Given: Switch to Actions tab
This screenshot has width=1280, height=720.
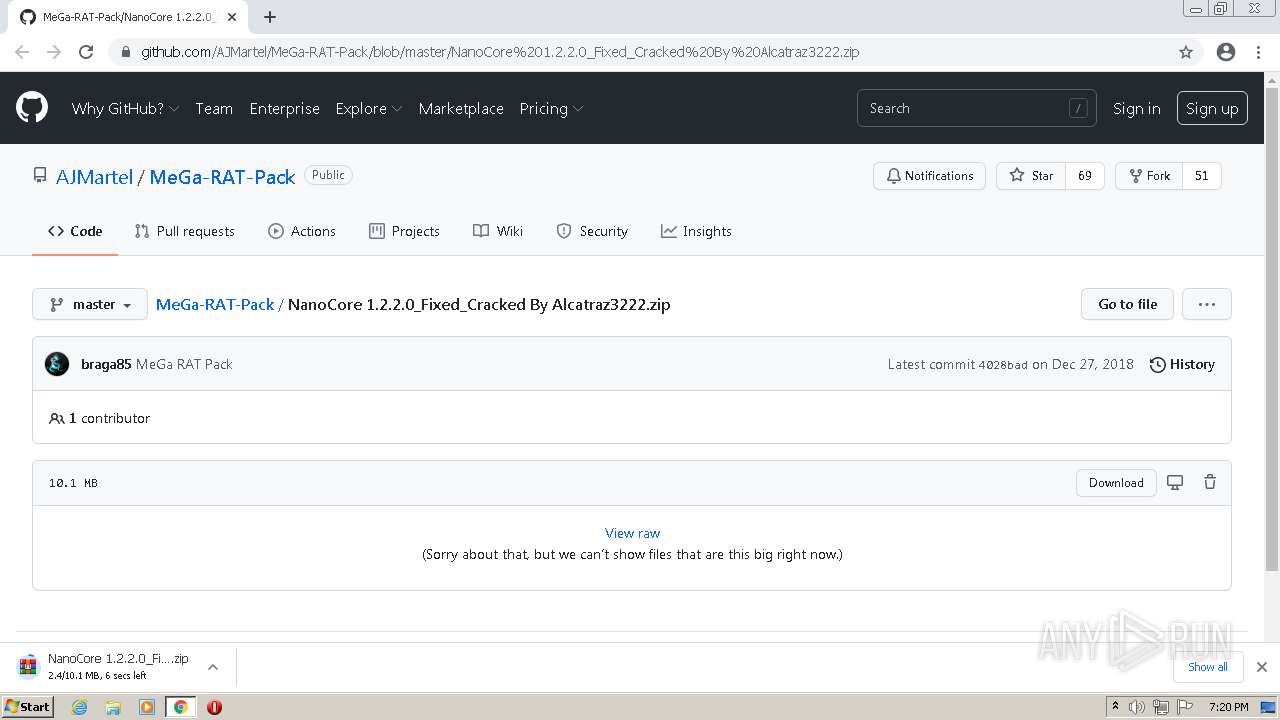Looking at the screenshot, I should click(x=302, y=231).
